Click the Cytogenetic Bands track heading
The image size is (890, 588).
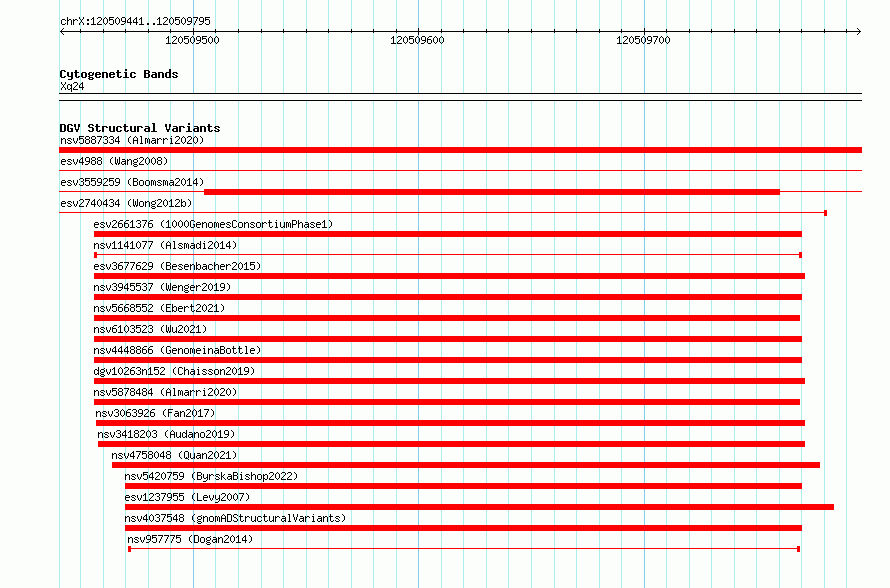click(x=119, y=74)
